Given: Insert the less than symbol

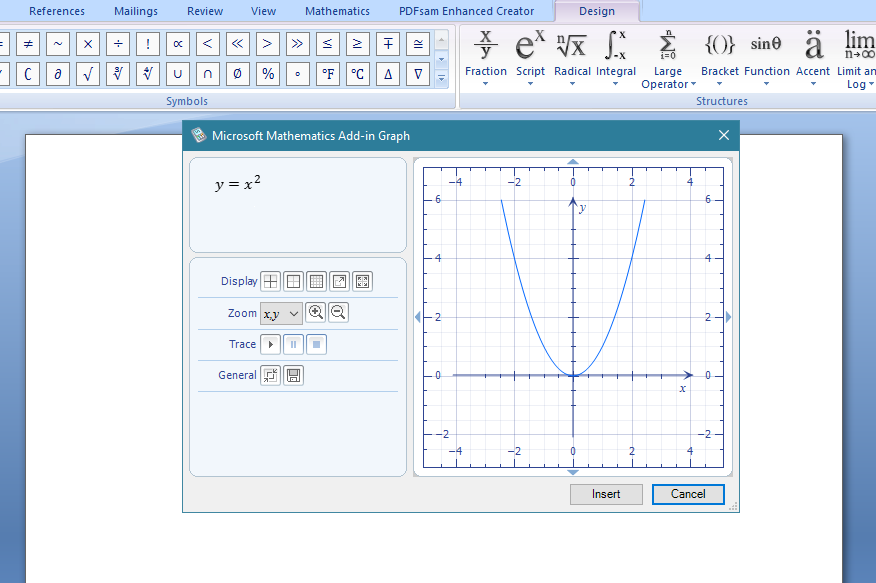Looking at the screenshot, I should [208, 44].
